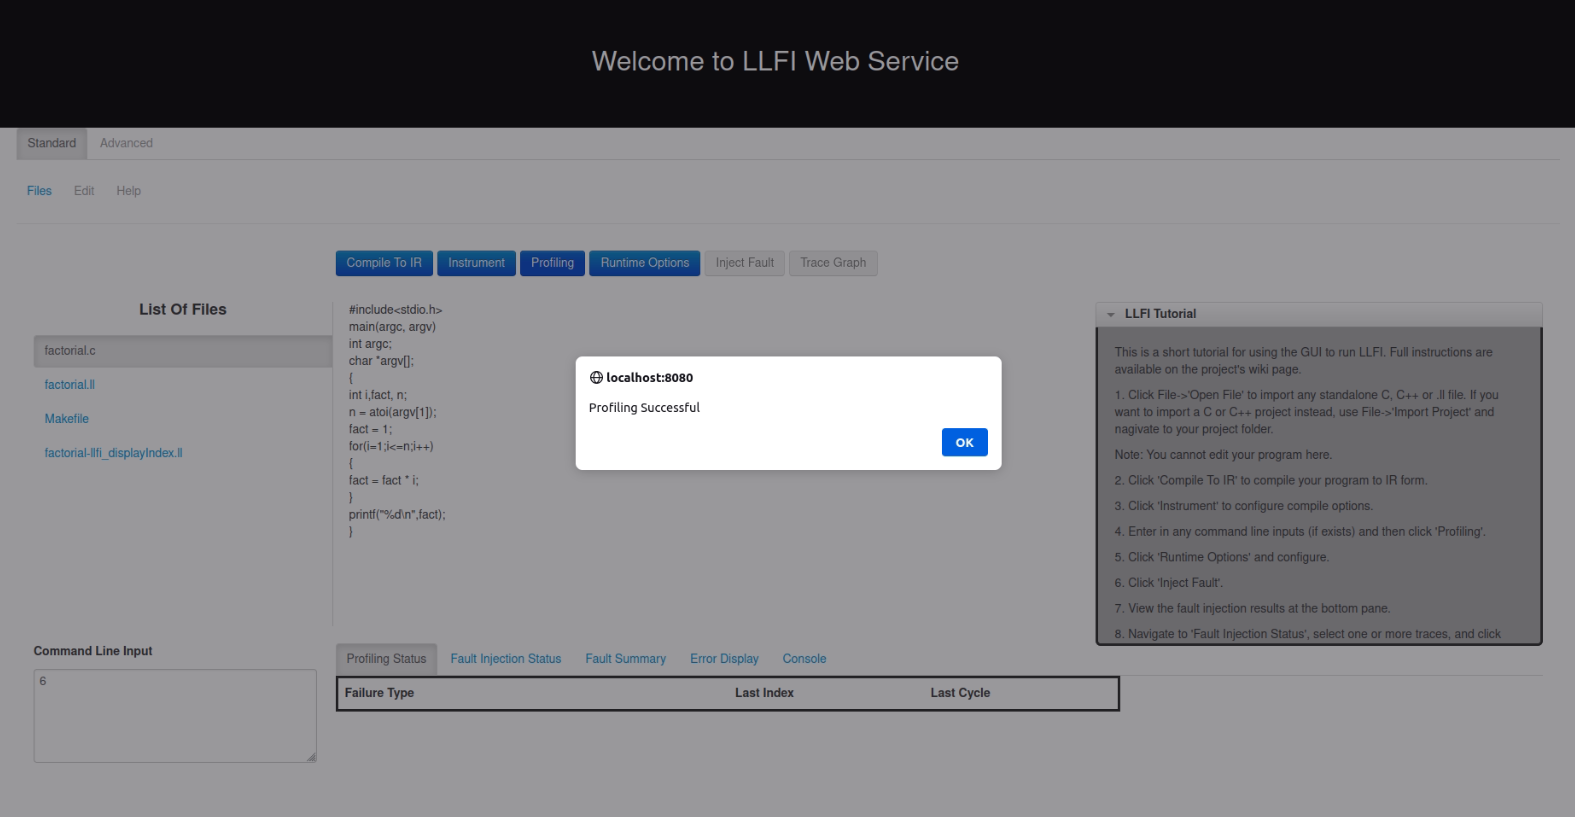Select factorial.ll in the file list
The height and width of the screenshot is (817, 1575).
(70, 385)
